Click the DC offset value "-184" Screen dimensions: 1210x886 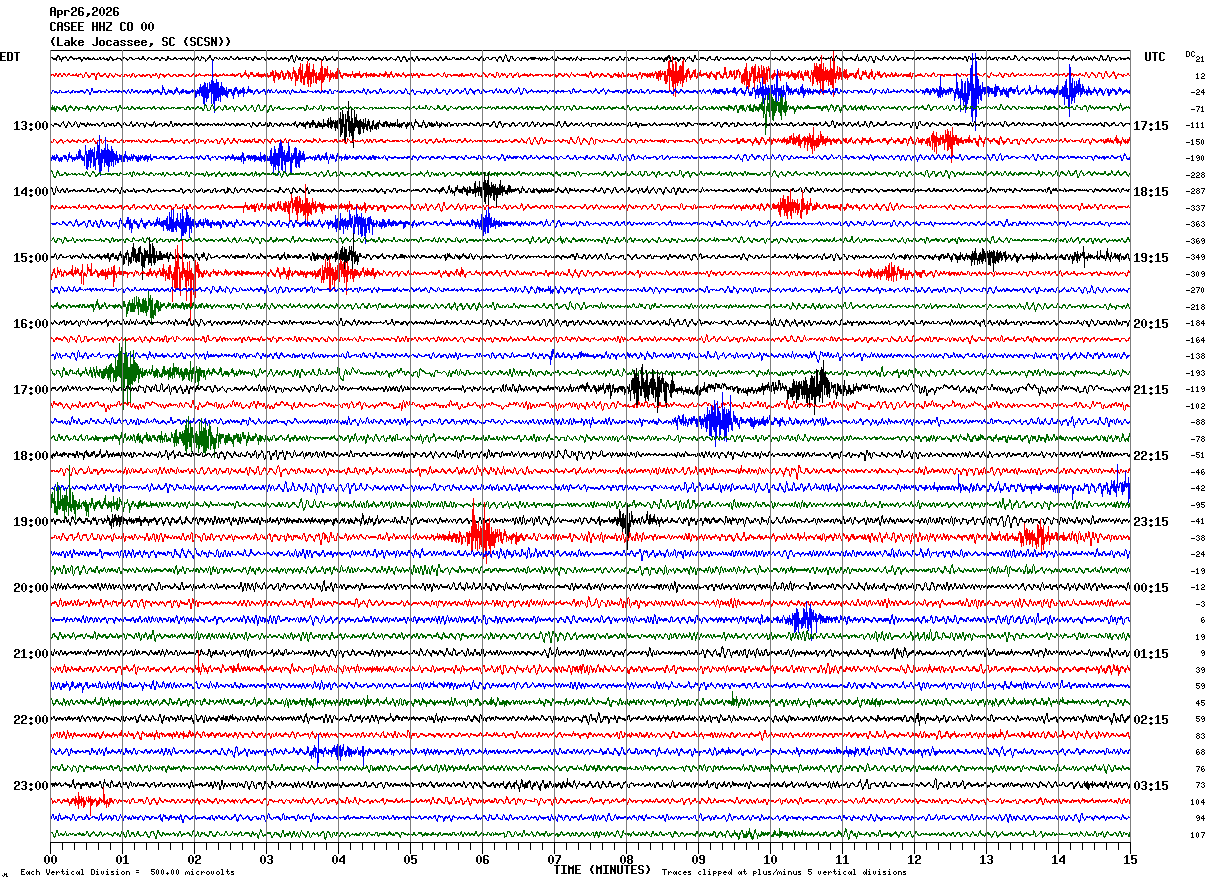pos(1196,324)
